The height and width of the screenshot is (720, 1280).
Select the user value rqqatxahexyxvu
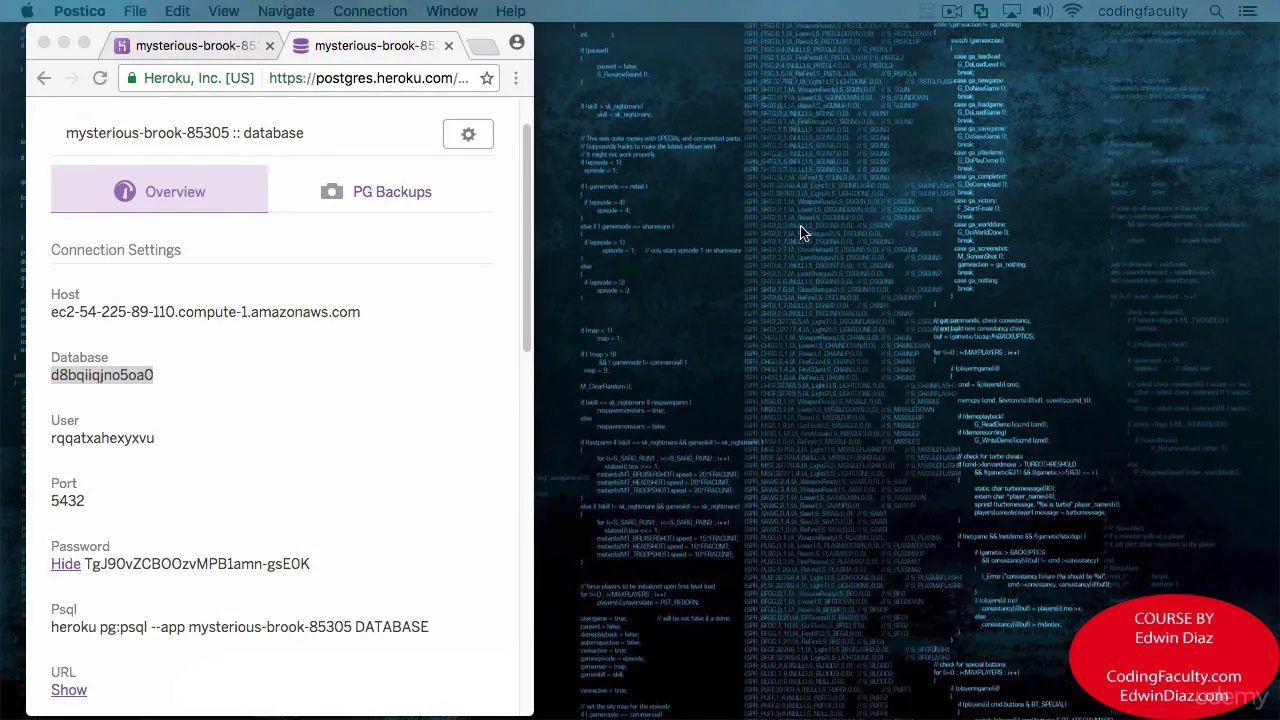click(x=102, y=438)
